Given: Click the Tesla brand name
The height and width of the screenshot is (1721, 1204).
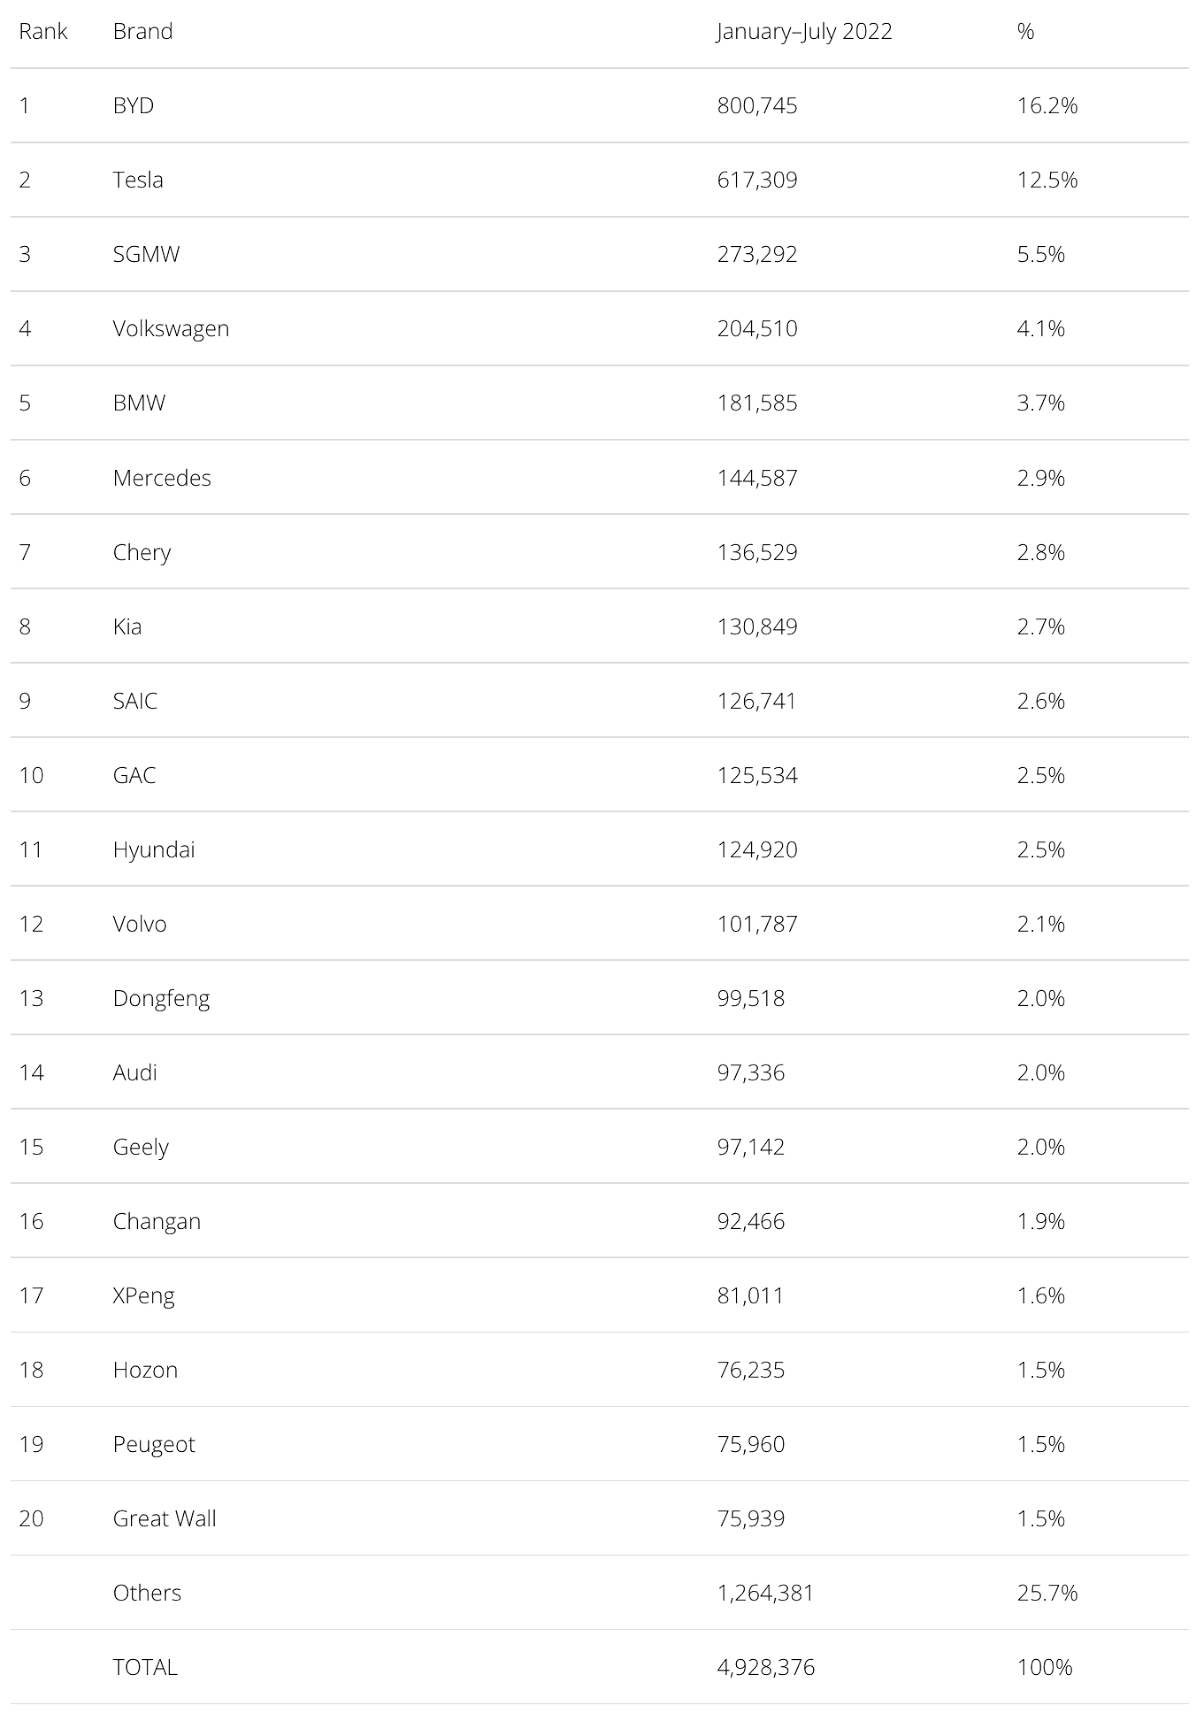Looking at the screenshot, I should pyautogui.click(x=138, y=179).
